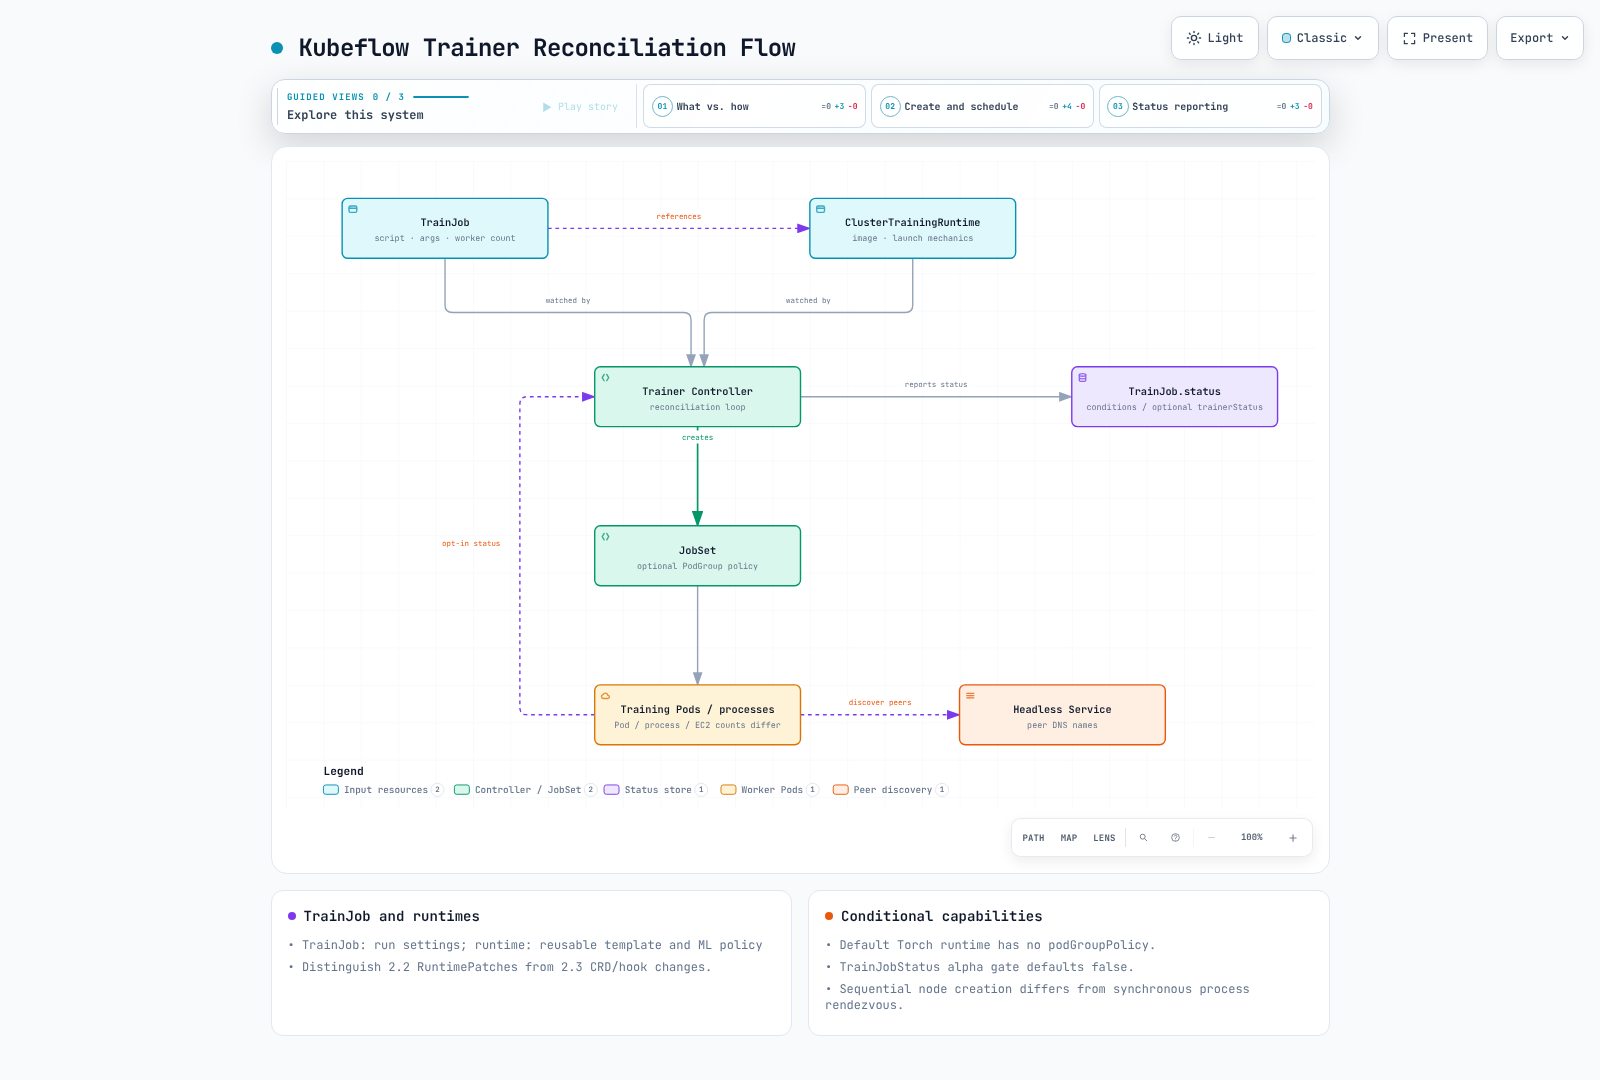Click the ClusterTrainingRuntime node's resource icon
The image size is (1600, 1080).
pos(821,209)
